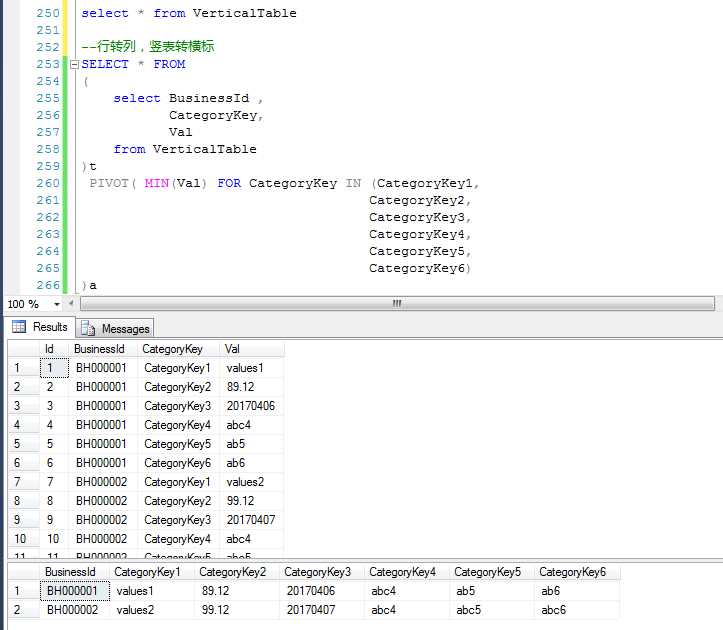Select the Val column header in first grid
This screenshot has width=723, height=630.
[252, 349]
